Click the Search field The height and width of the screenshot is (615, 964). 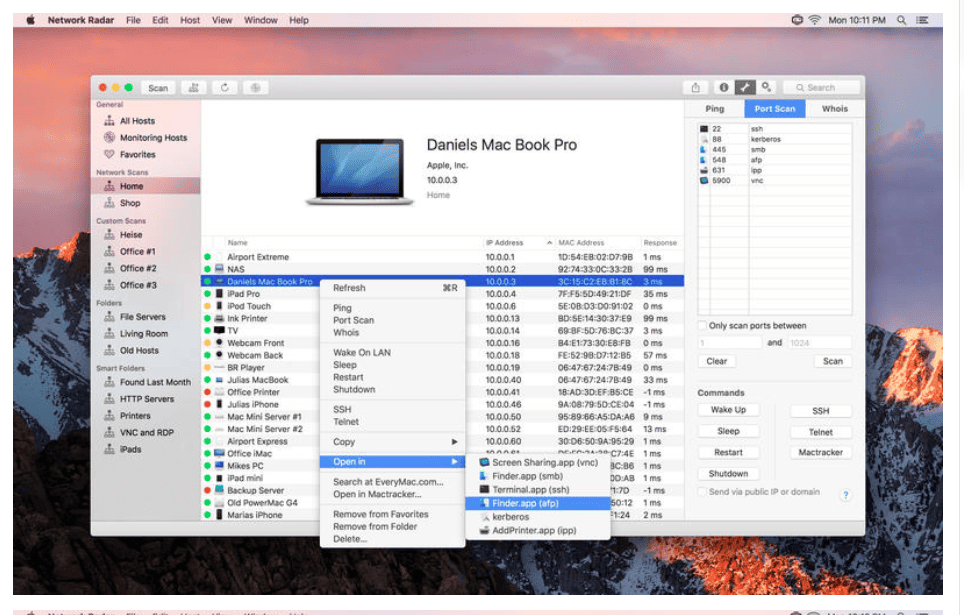click(x=823, y=88)
